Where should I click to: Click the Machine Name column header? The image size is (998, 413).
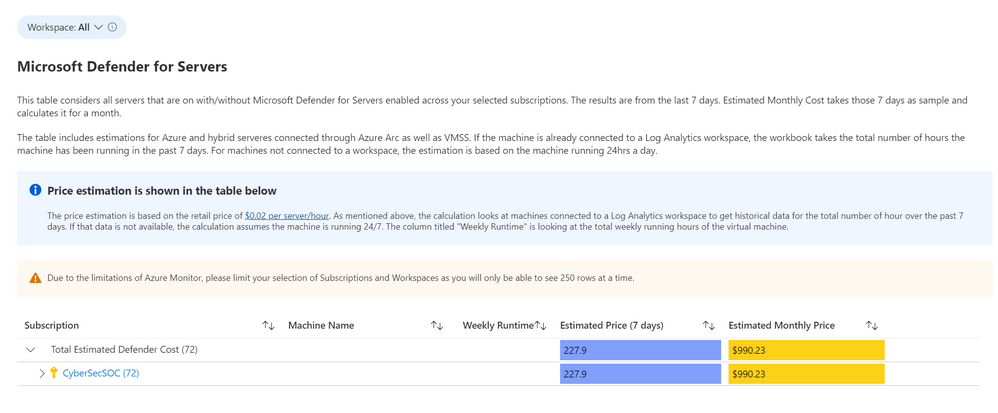(x=321, y=325)
